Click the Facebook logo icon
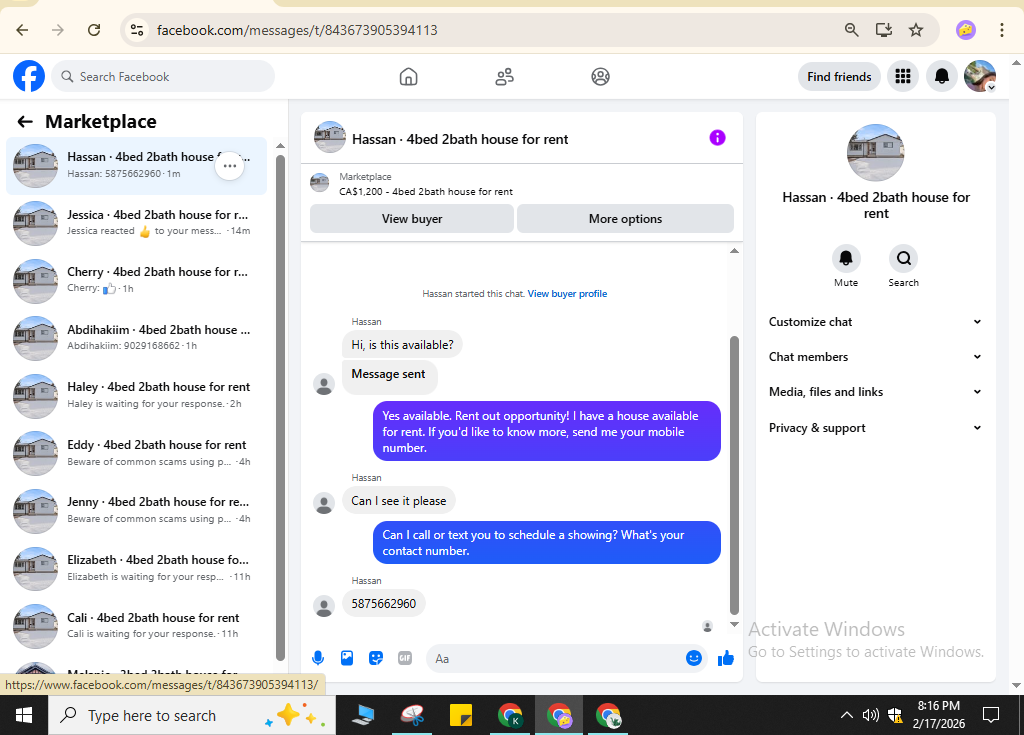The image size is (1024, 735). point(29,76)
